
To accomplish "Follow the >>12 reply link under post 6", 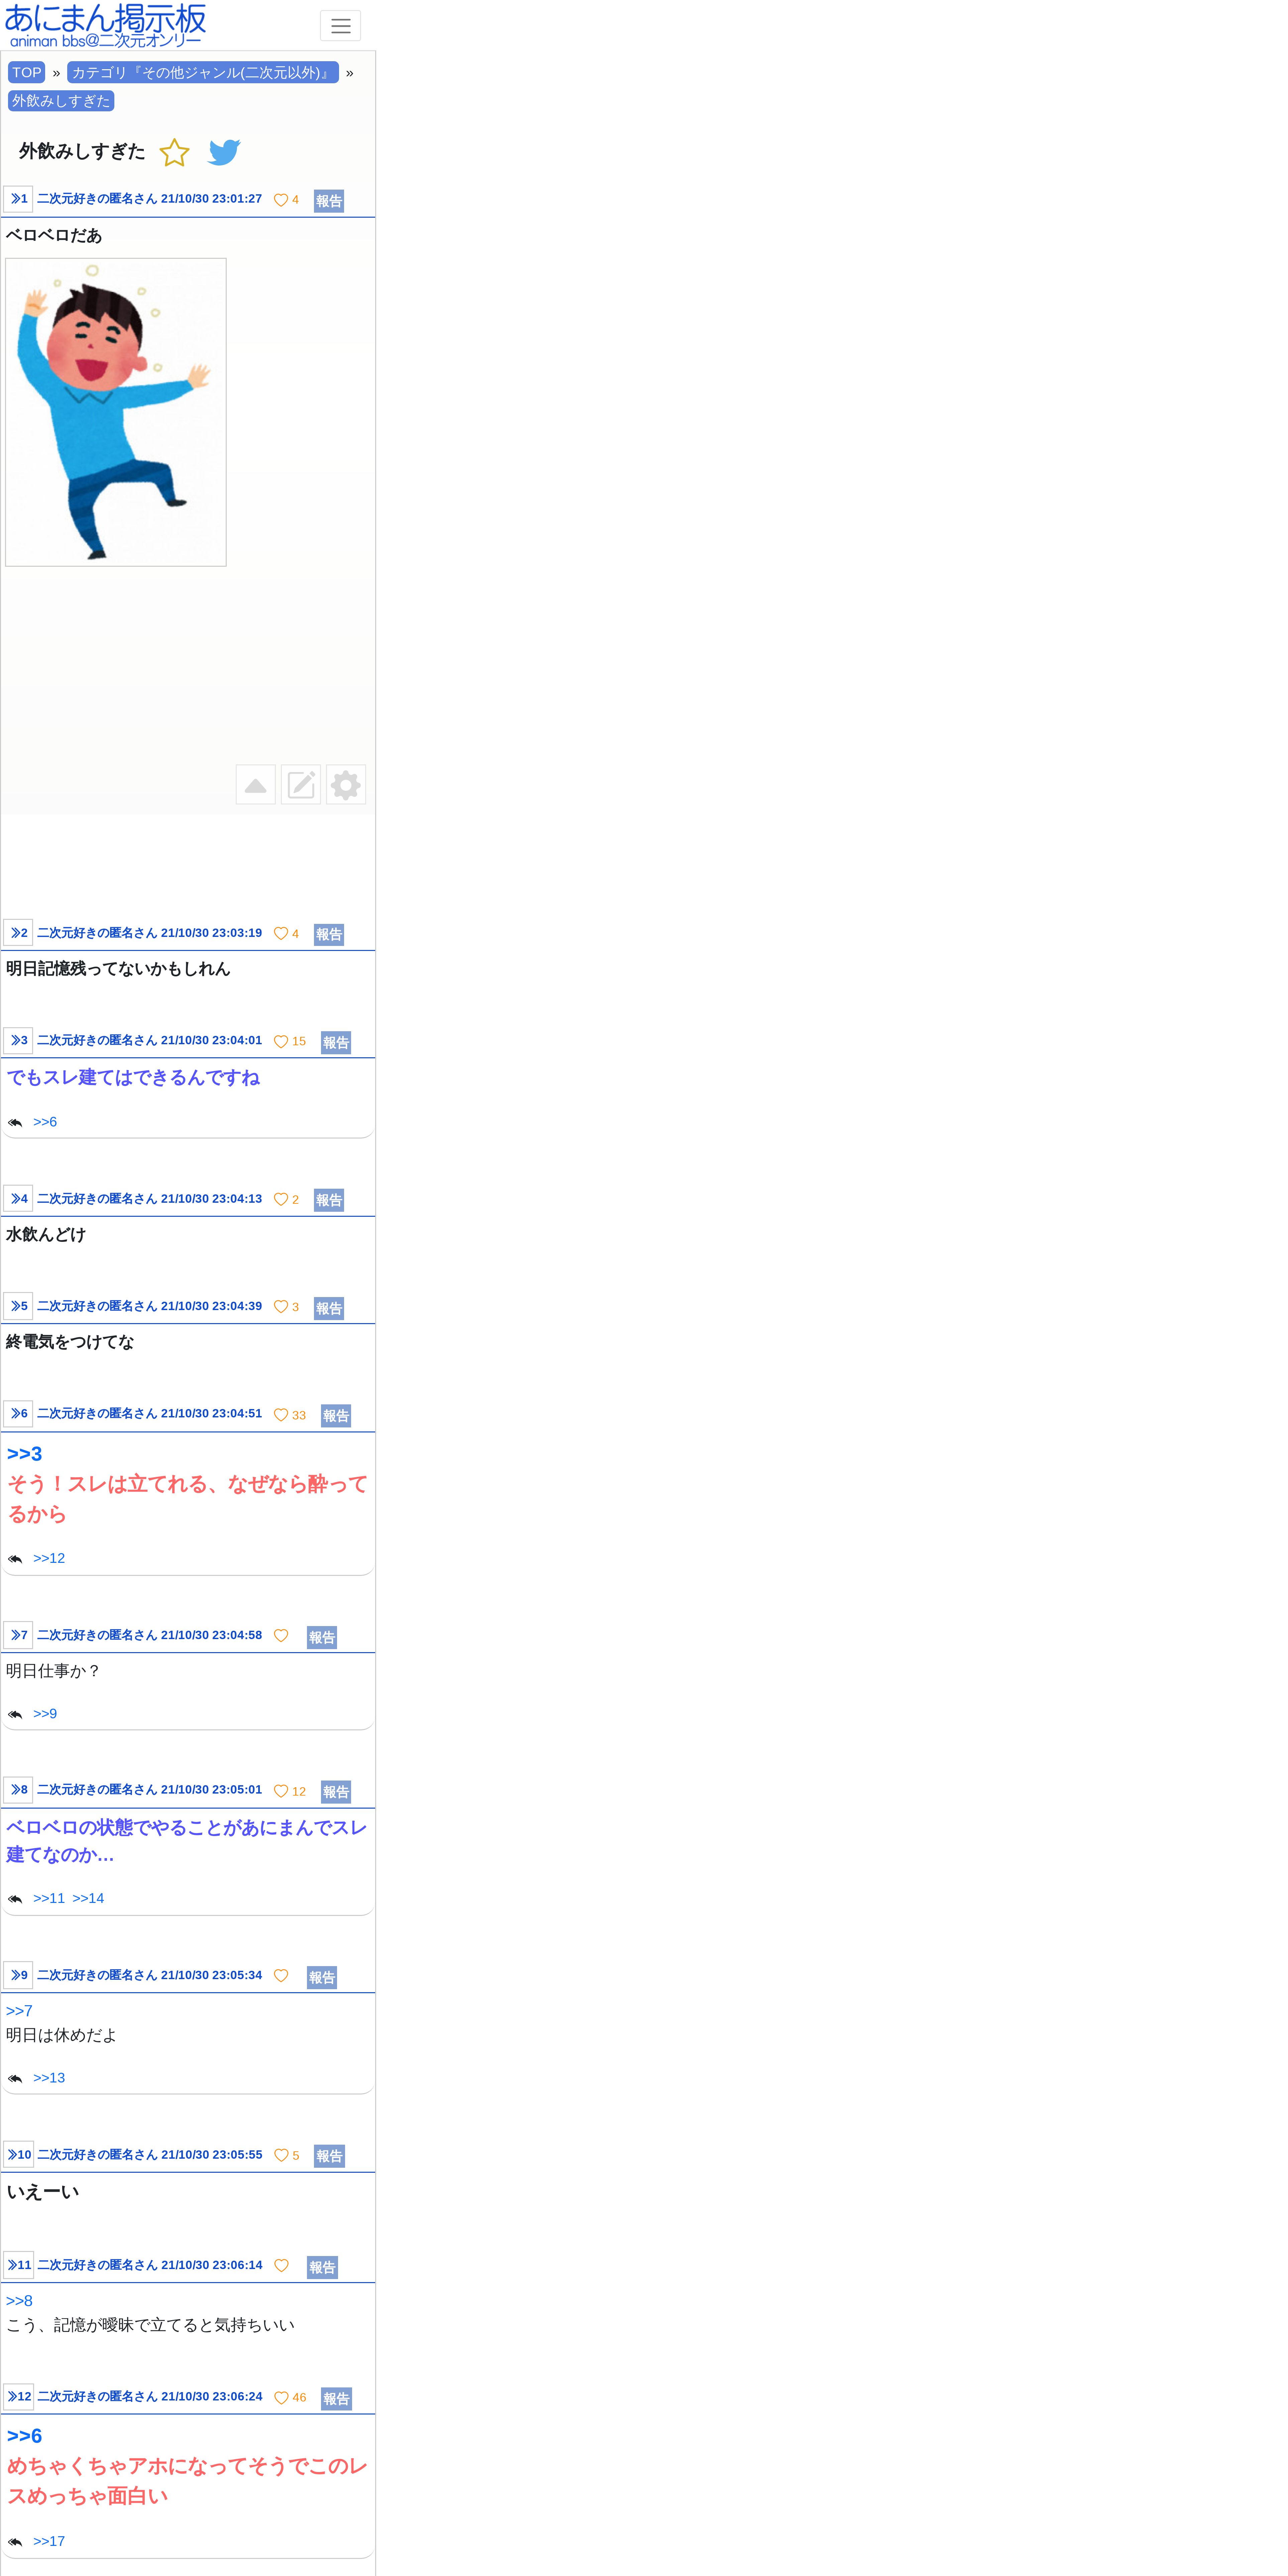I will pyautogui.click(x=49, y=1558).
